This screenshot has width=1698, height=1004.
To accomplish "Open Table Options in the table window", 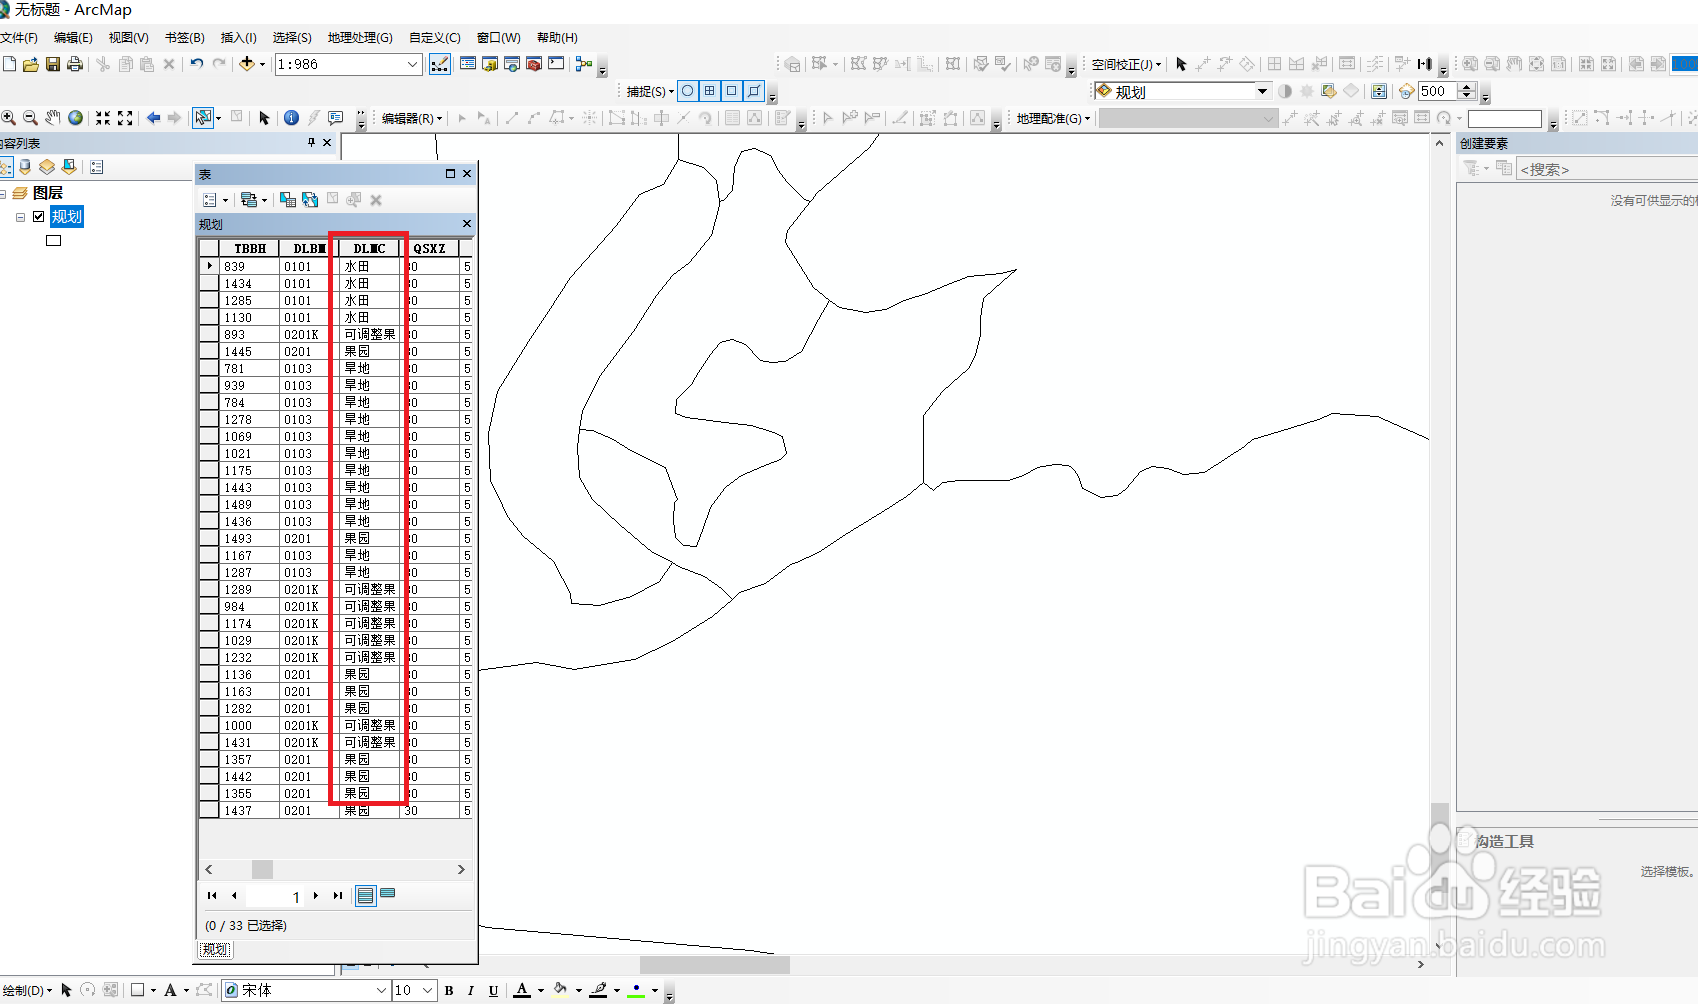I will click(x=211, y=199).
